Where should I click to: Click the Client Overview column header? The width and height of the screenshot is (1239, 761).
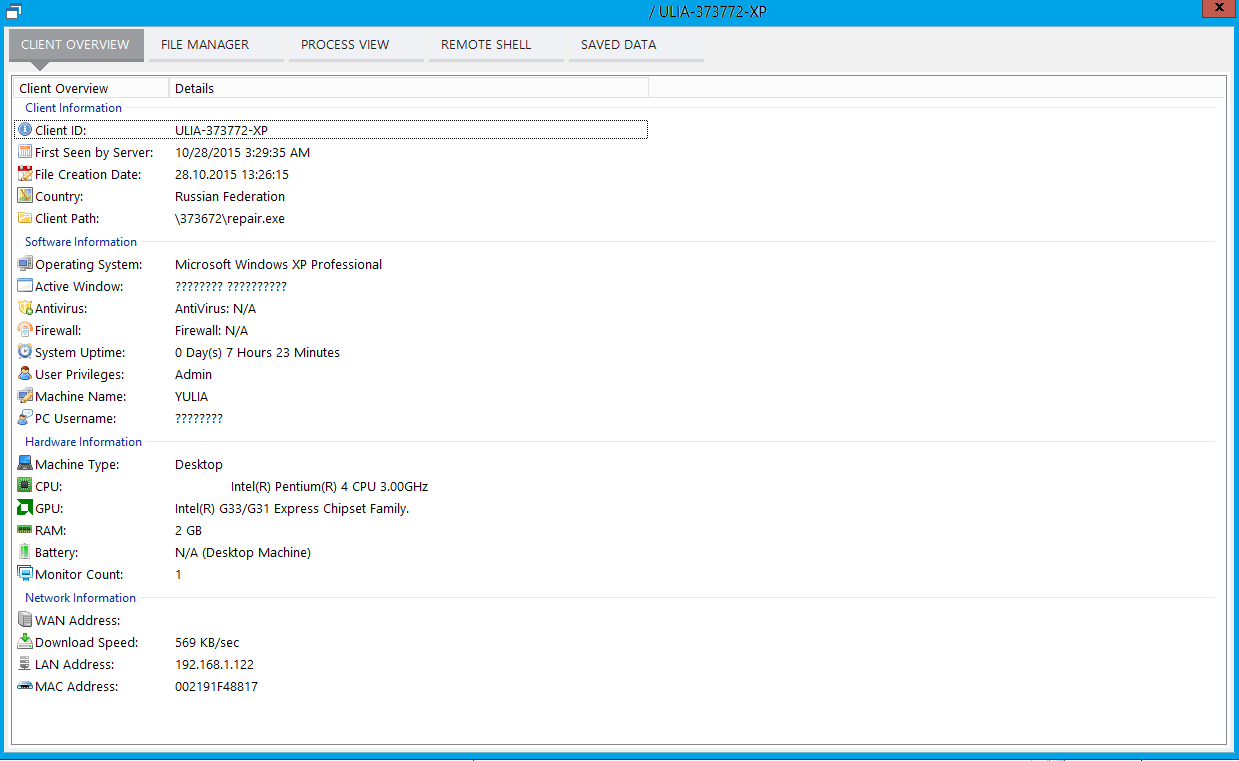pos(91,88)
